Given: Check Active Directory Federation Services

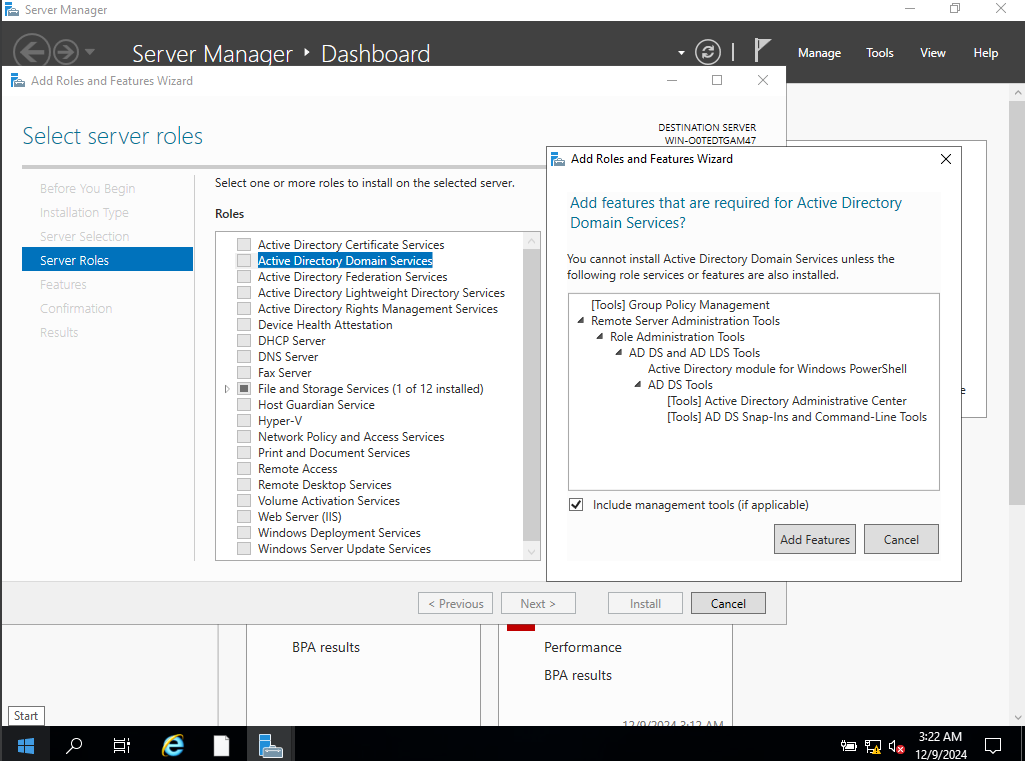Looking at the screenshot, I should (x=244, y=277).
